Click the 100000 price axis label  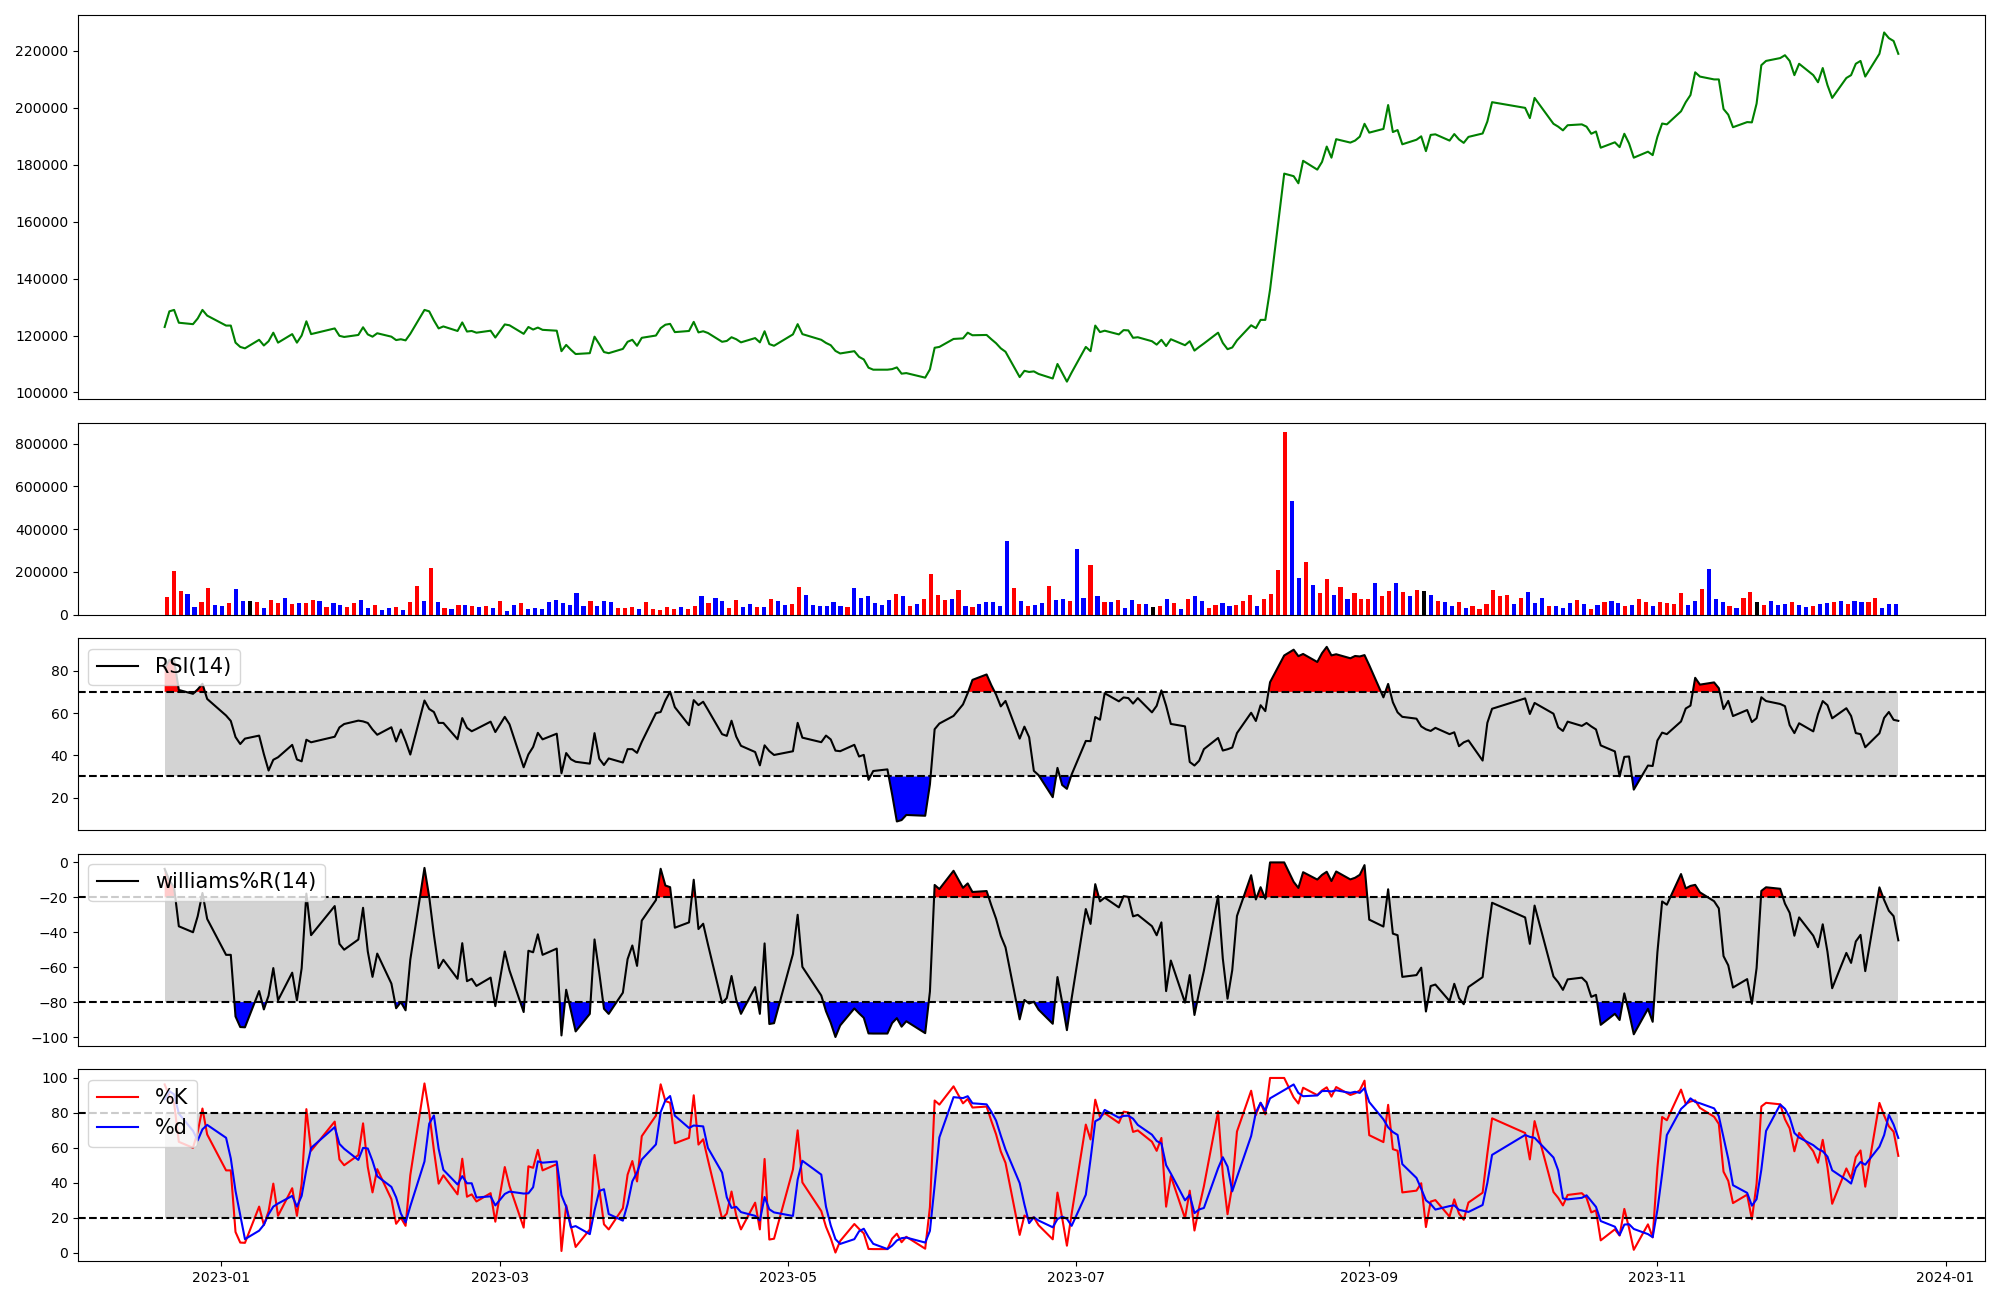point(41,393)
